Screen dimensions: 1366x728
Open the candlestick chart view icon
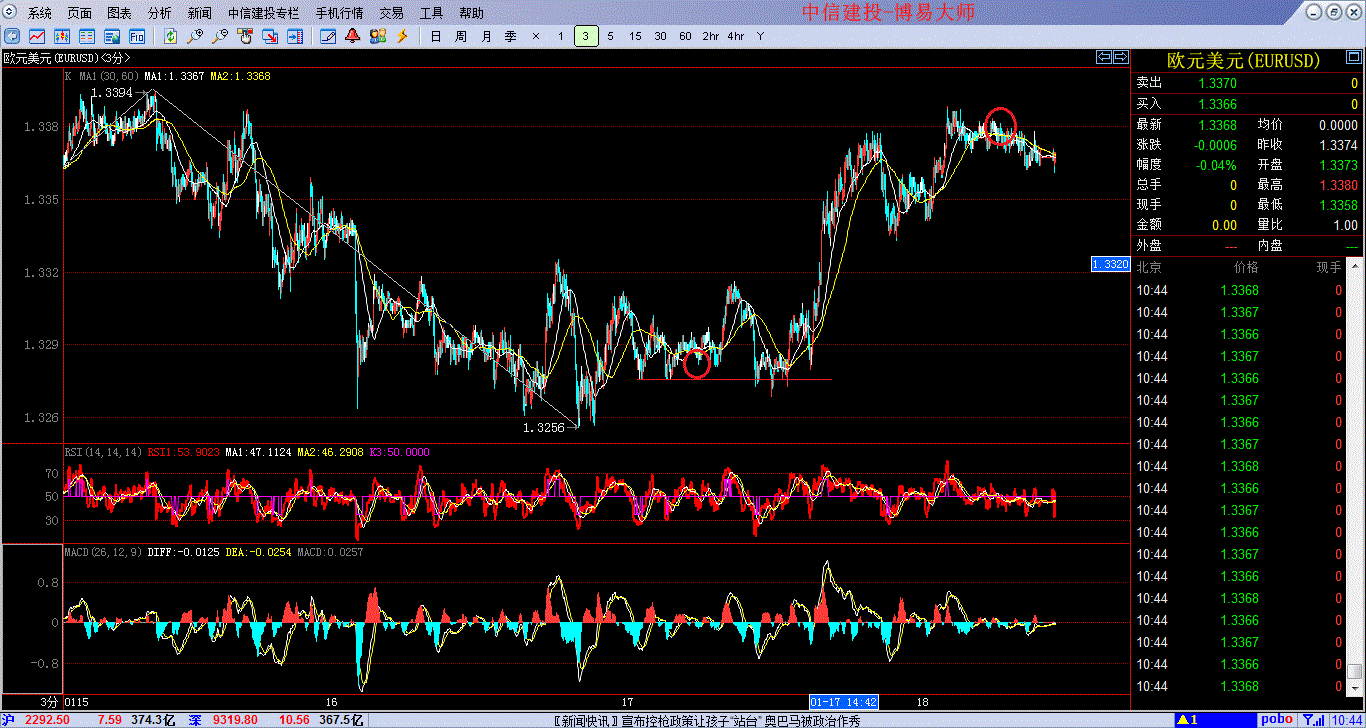[x=61, y=36]
